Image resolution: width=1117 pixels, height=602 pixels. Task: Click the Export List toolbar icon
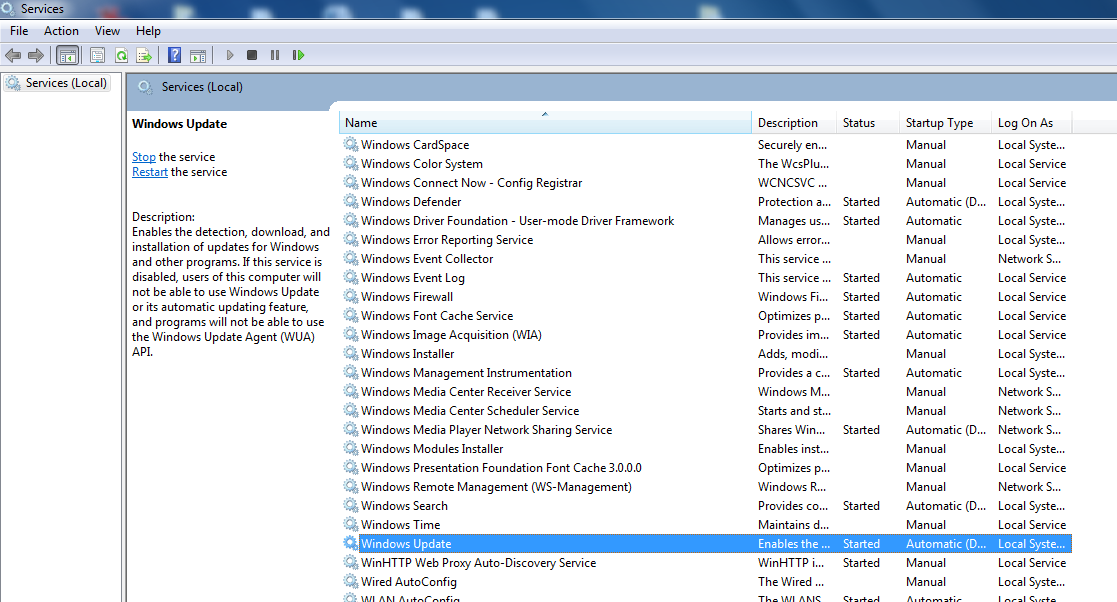(x=144, y=55)
